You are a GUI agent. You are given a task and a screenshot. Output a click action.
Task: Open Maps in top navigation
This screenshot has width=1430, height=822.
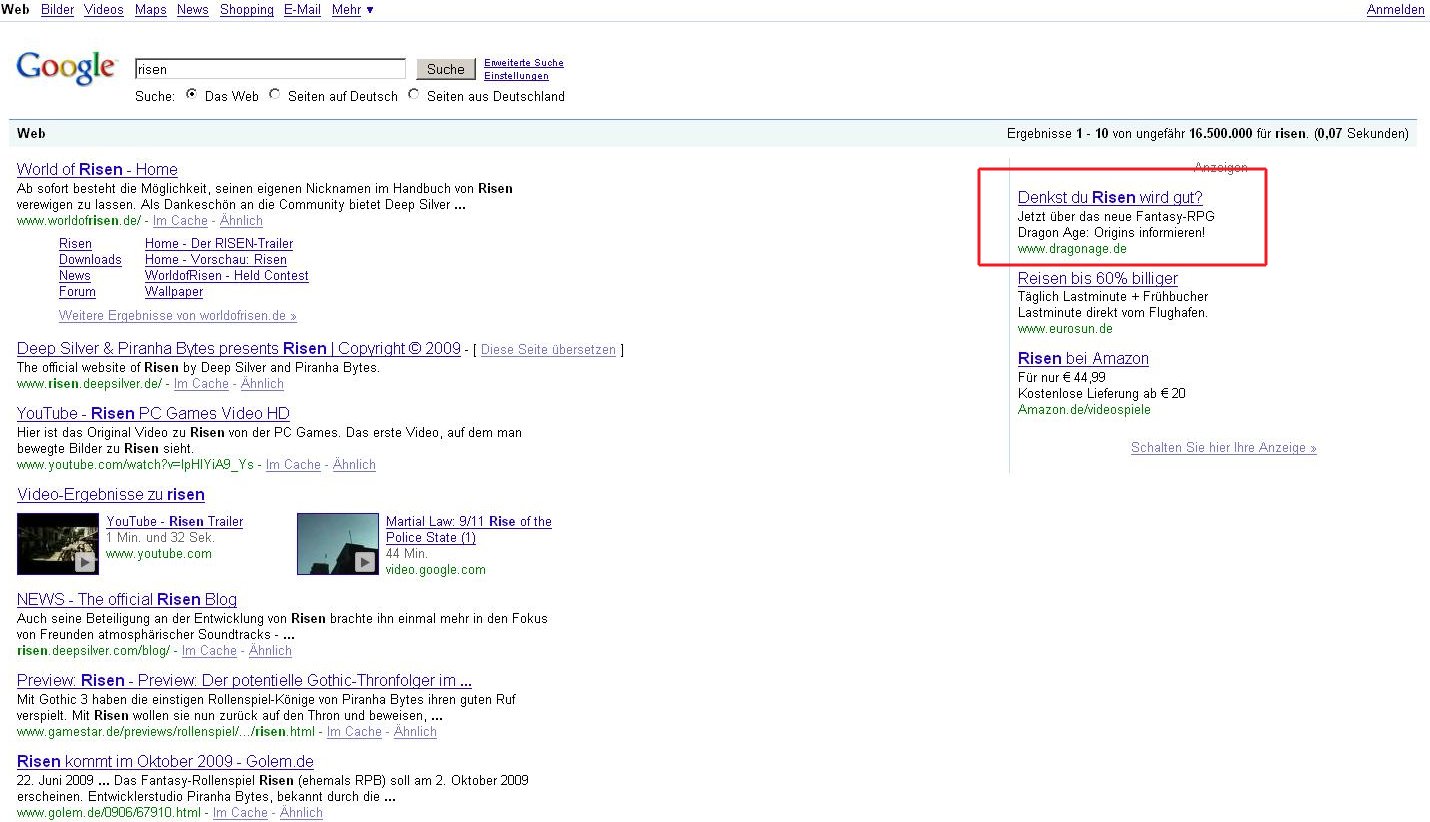coord(150,9)
